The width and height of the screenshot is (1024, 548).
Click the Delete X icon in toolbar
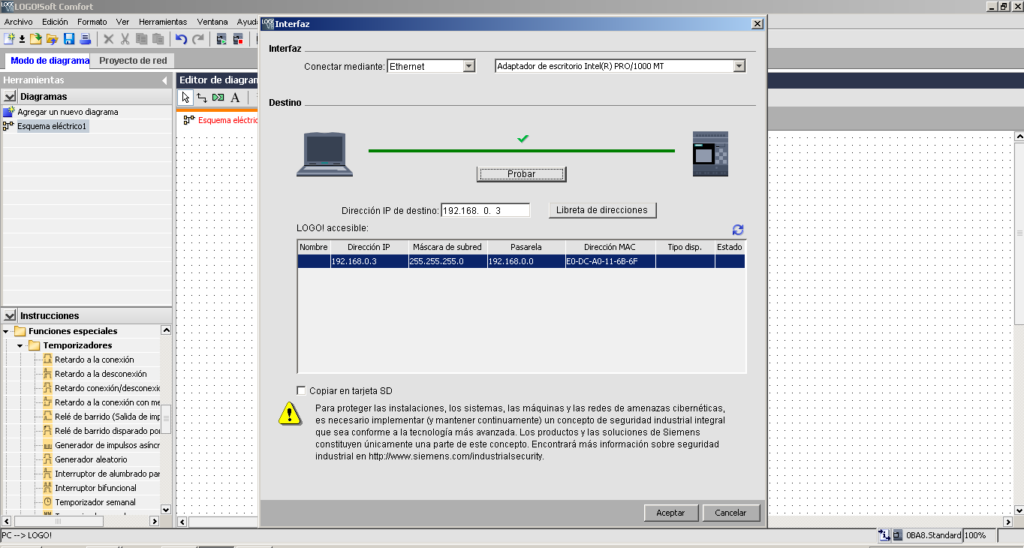click(x=108, y=39)
